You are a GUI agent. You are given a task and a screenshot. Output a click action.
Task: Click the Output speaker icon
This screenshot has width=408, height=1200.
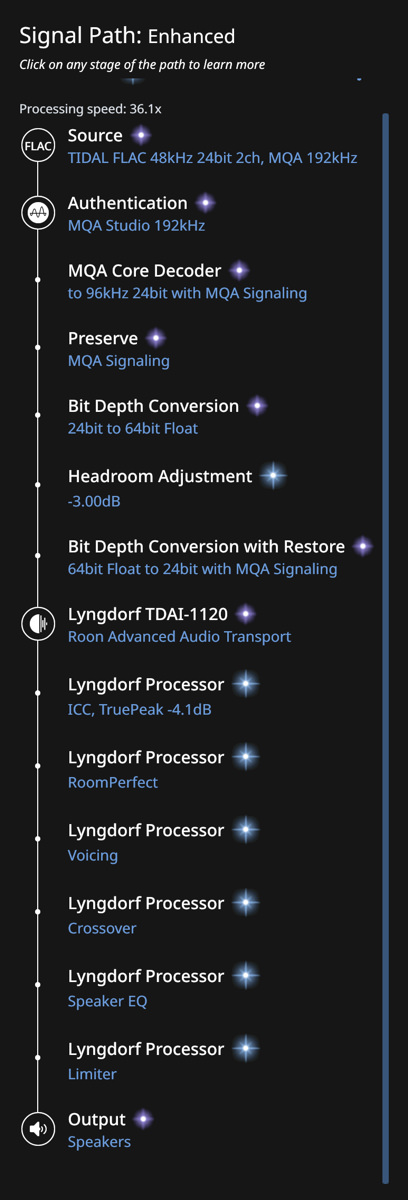coord(38,1130)
